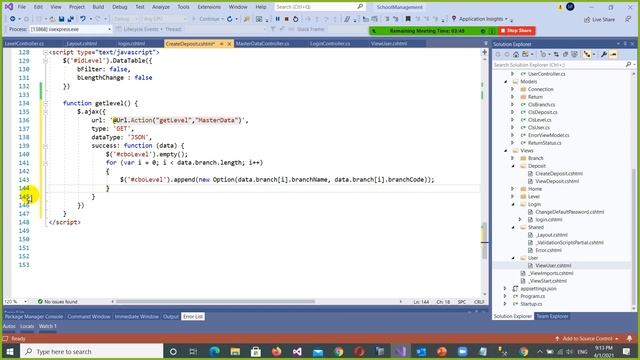Click the Solution Explorer search magnifier icon
The height and width of the screenshot is (360, 640).
(x=628, y=64)
